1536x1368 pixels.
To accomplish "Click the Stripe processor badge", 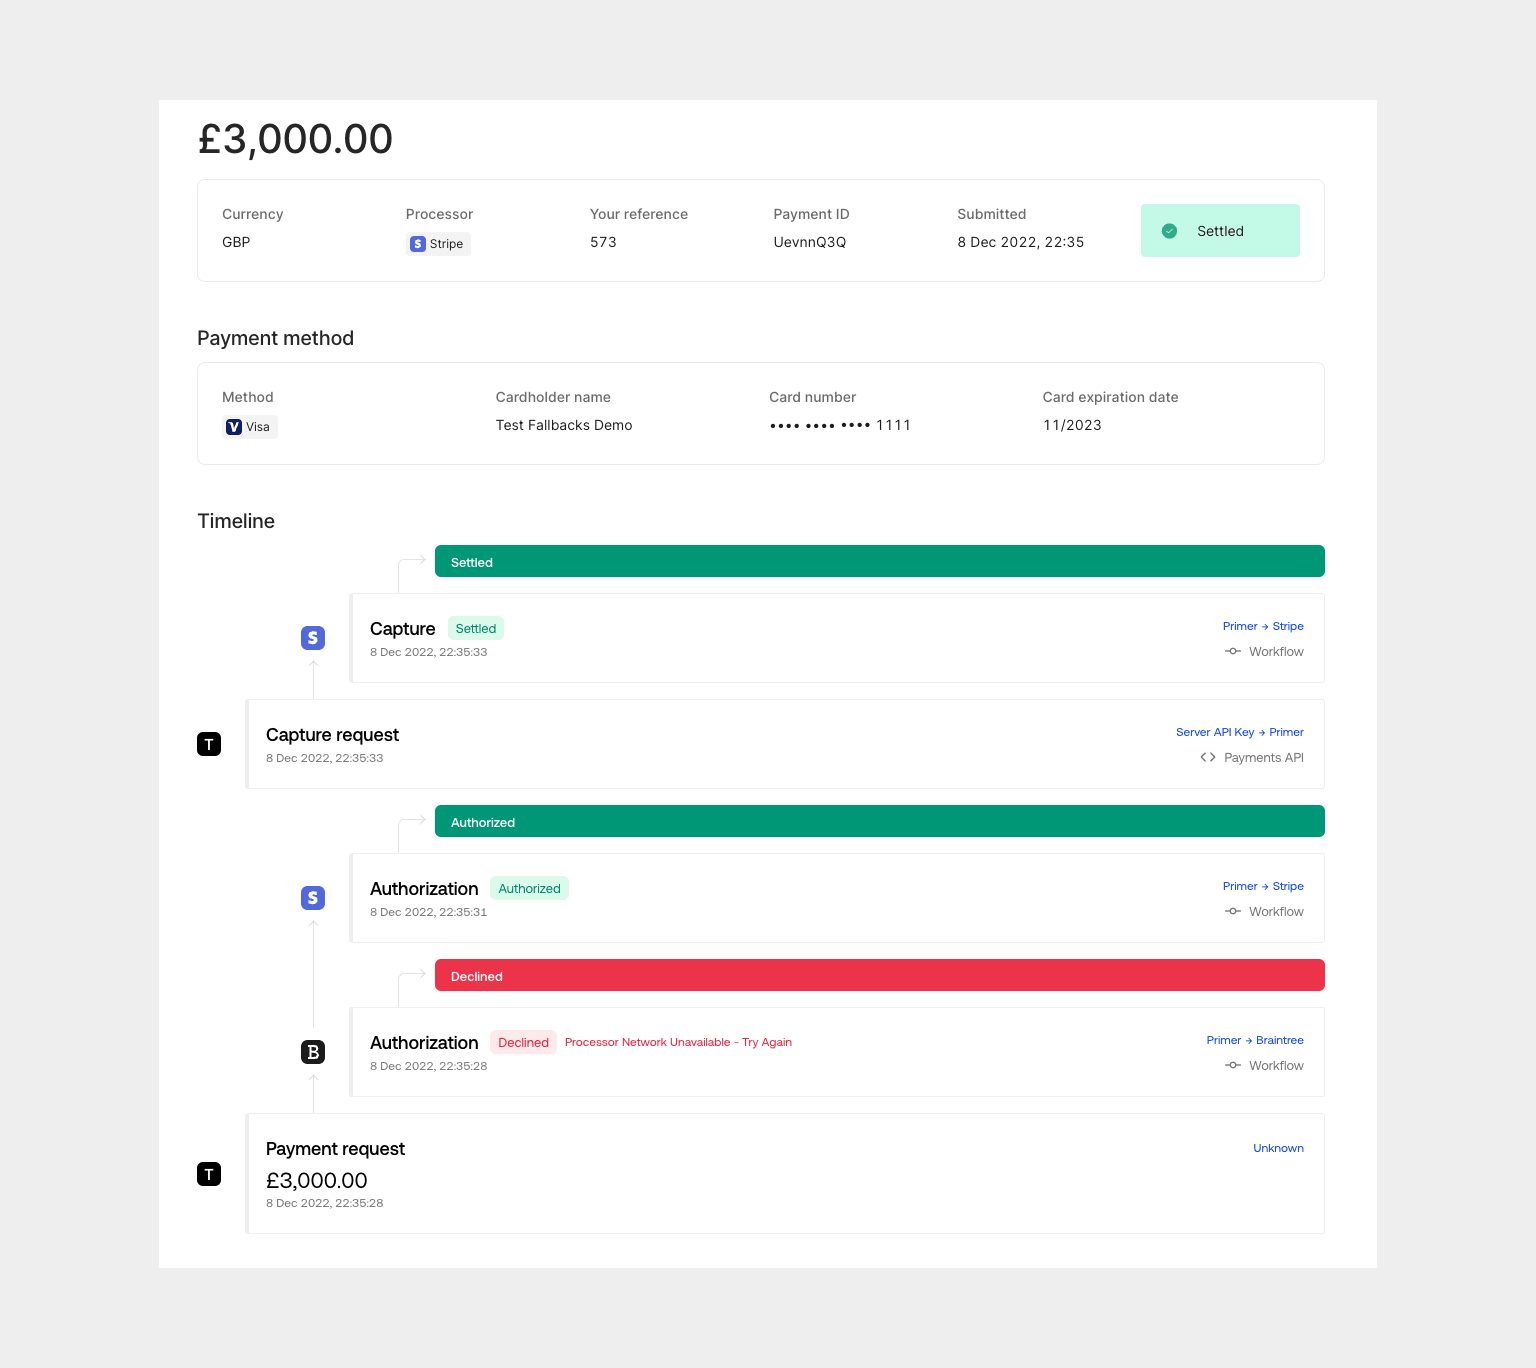I will click(x=438, y=244).
